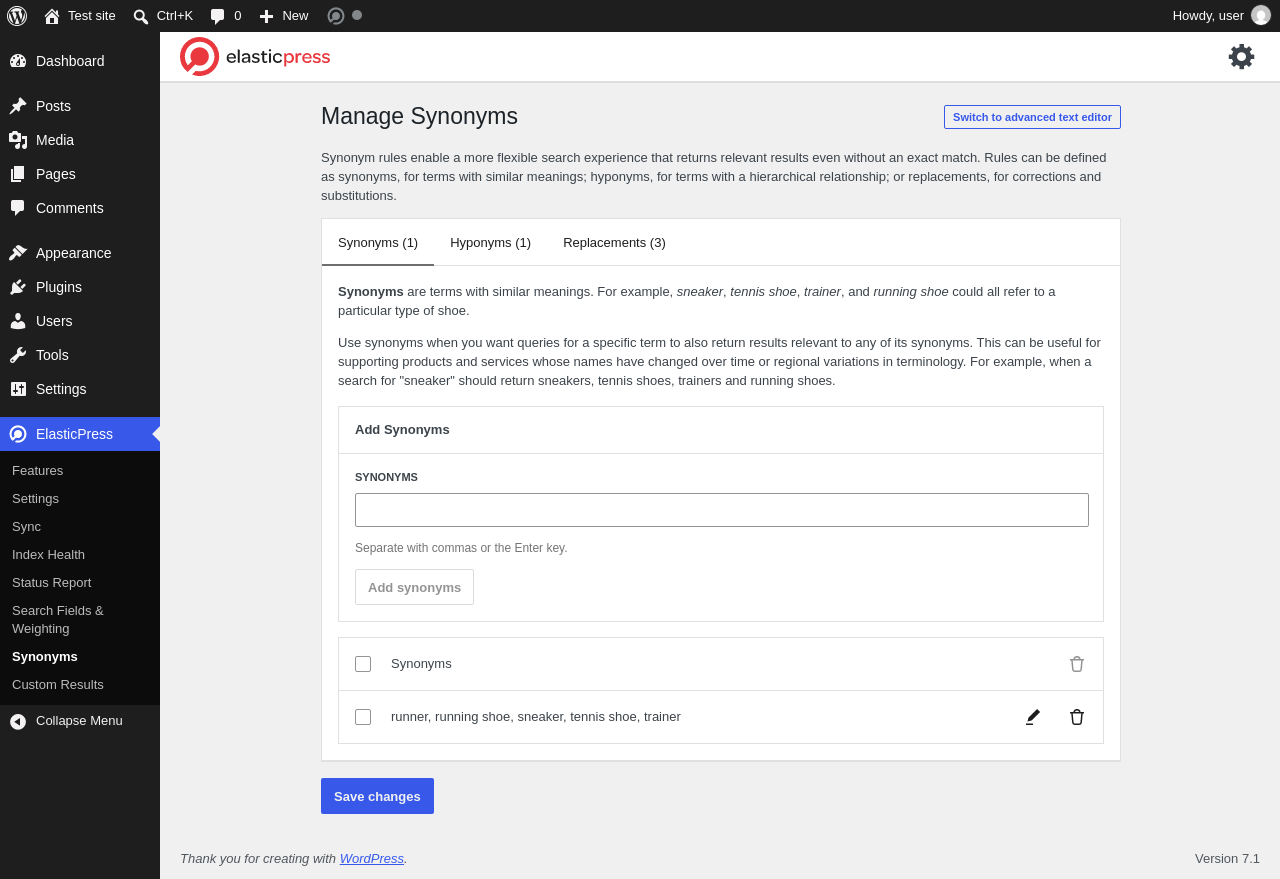
Task: Open the New content menu in admin bar
Action: [284, 16]
